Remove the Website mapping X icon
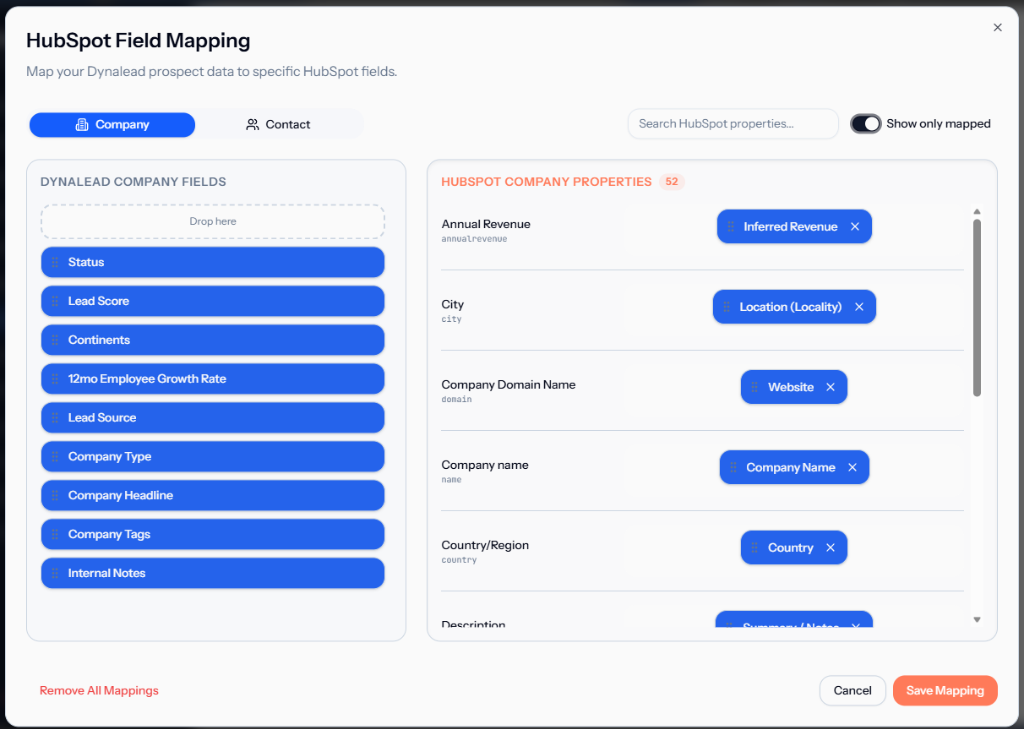The height and width of the screenshot is (729, 1024). [x=831, y=387]
